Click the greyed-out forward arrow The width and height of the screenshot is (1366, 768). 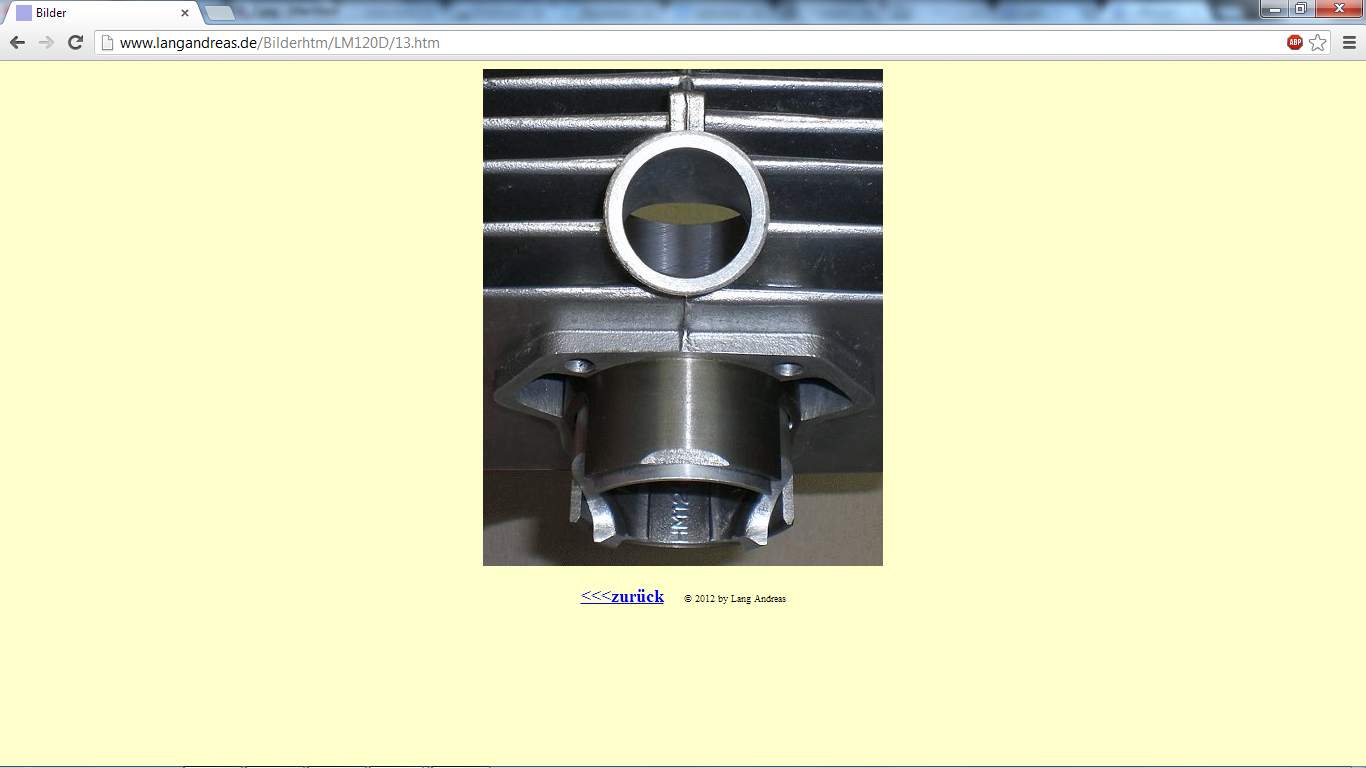point(46,42)
